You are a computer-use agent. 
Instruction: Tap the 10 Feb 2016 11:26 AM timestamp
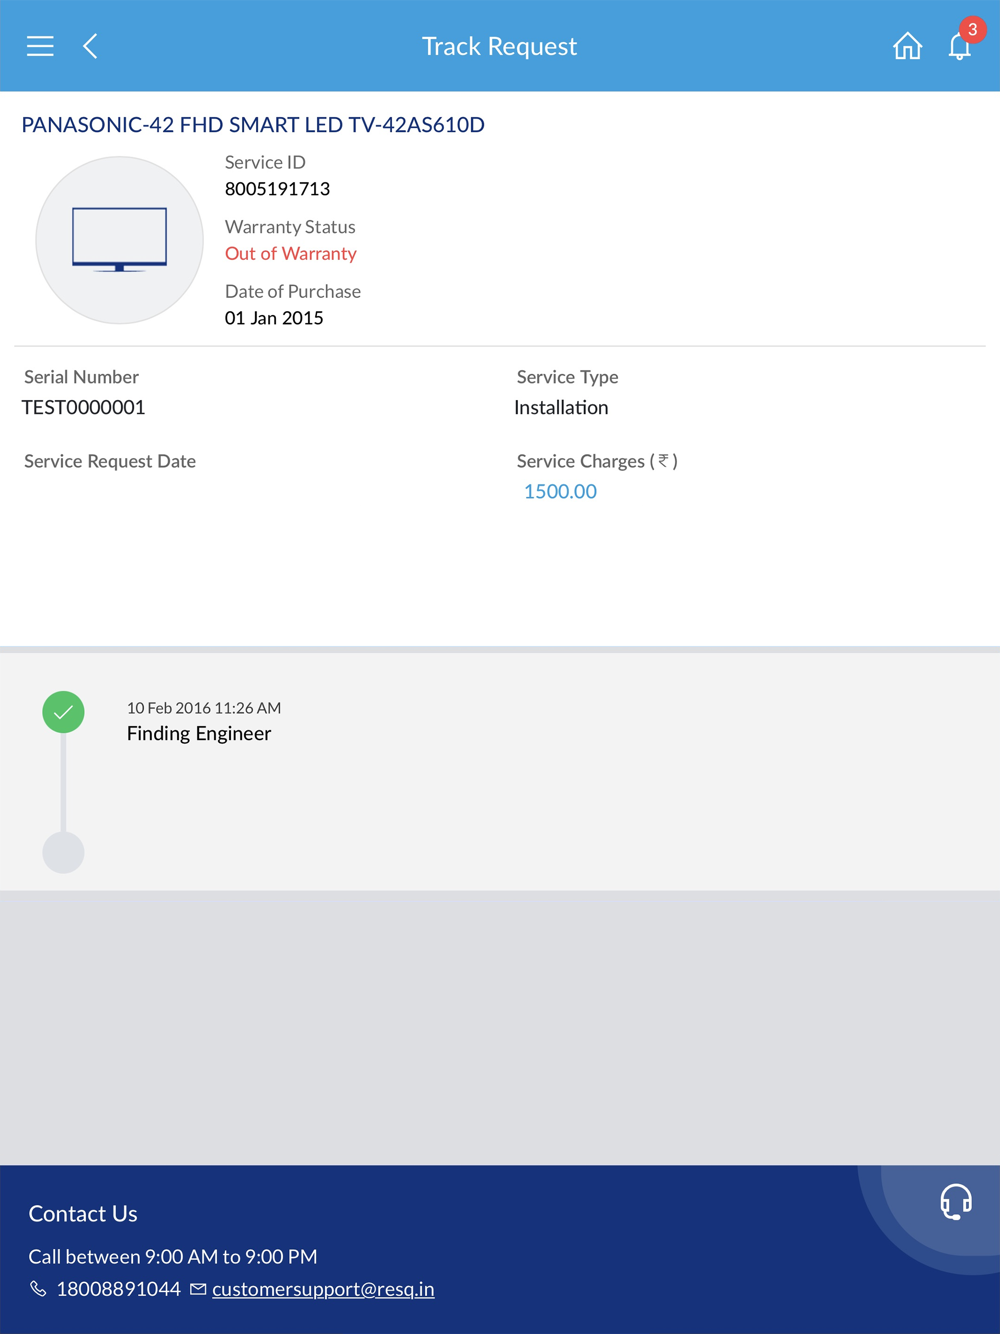204,707
